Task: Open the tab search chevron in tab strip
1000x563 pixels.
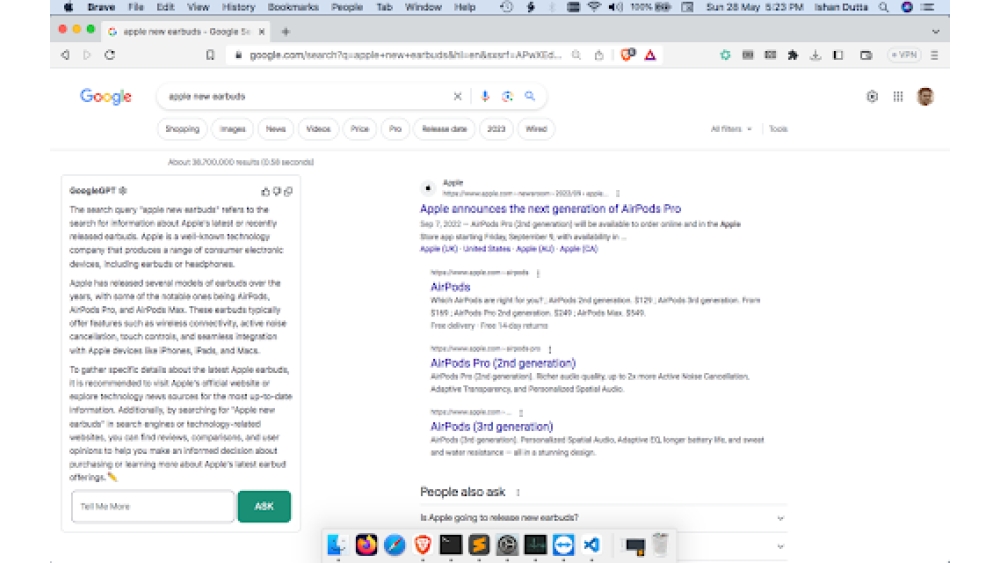Action: (936, 31)
